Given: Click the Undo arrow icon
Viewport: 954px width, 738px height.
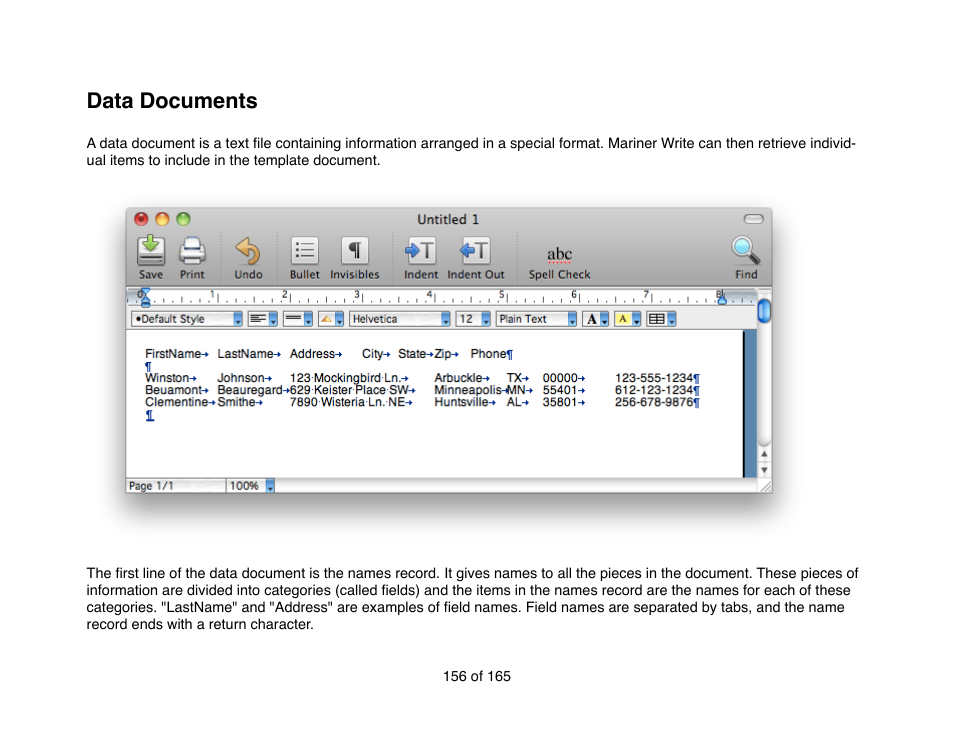Looking at the screenshot, I should coord(248,251).
